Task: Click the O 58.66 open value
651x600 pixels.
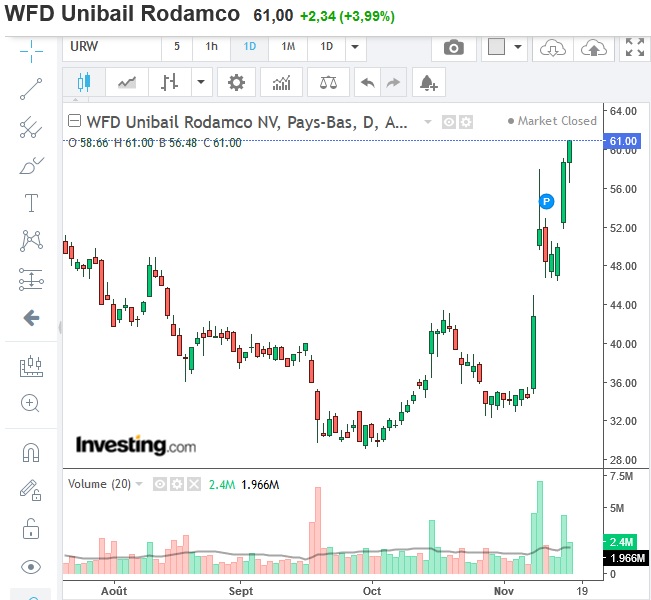Action: click(x=88, y=143)
